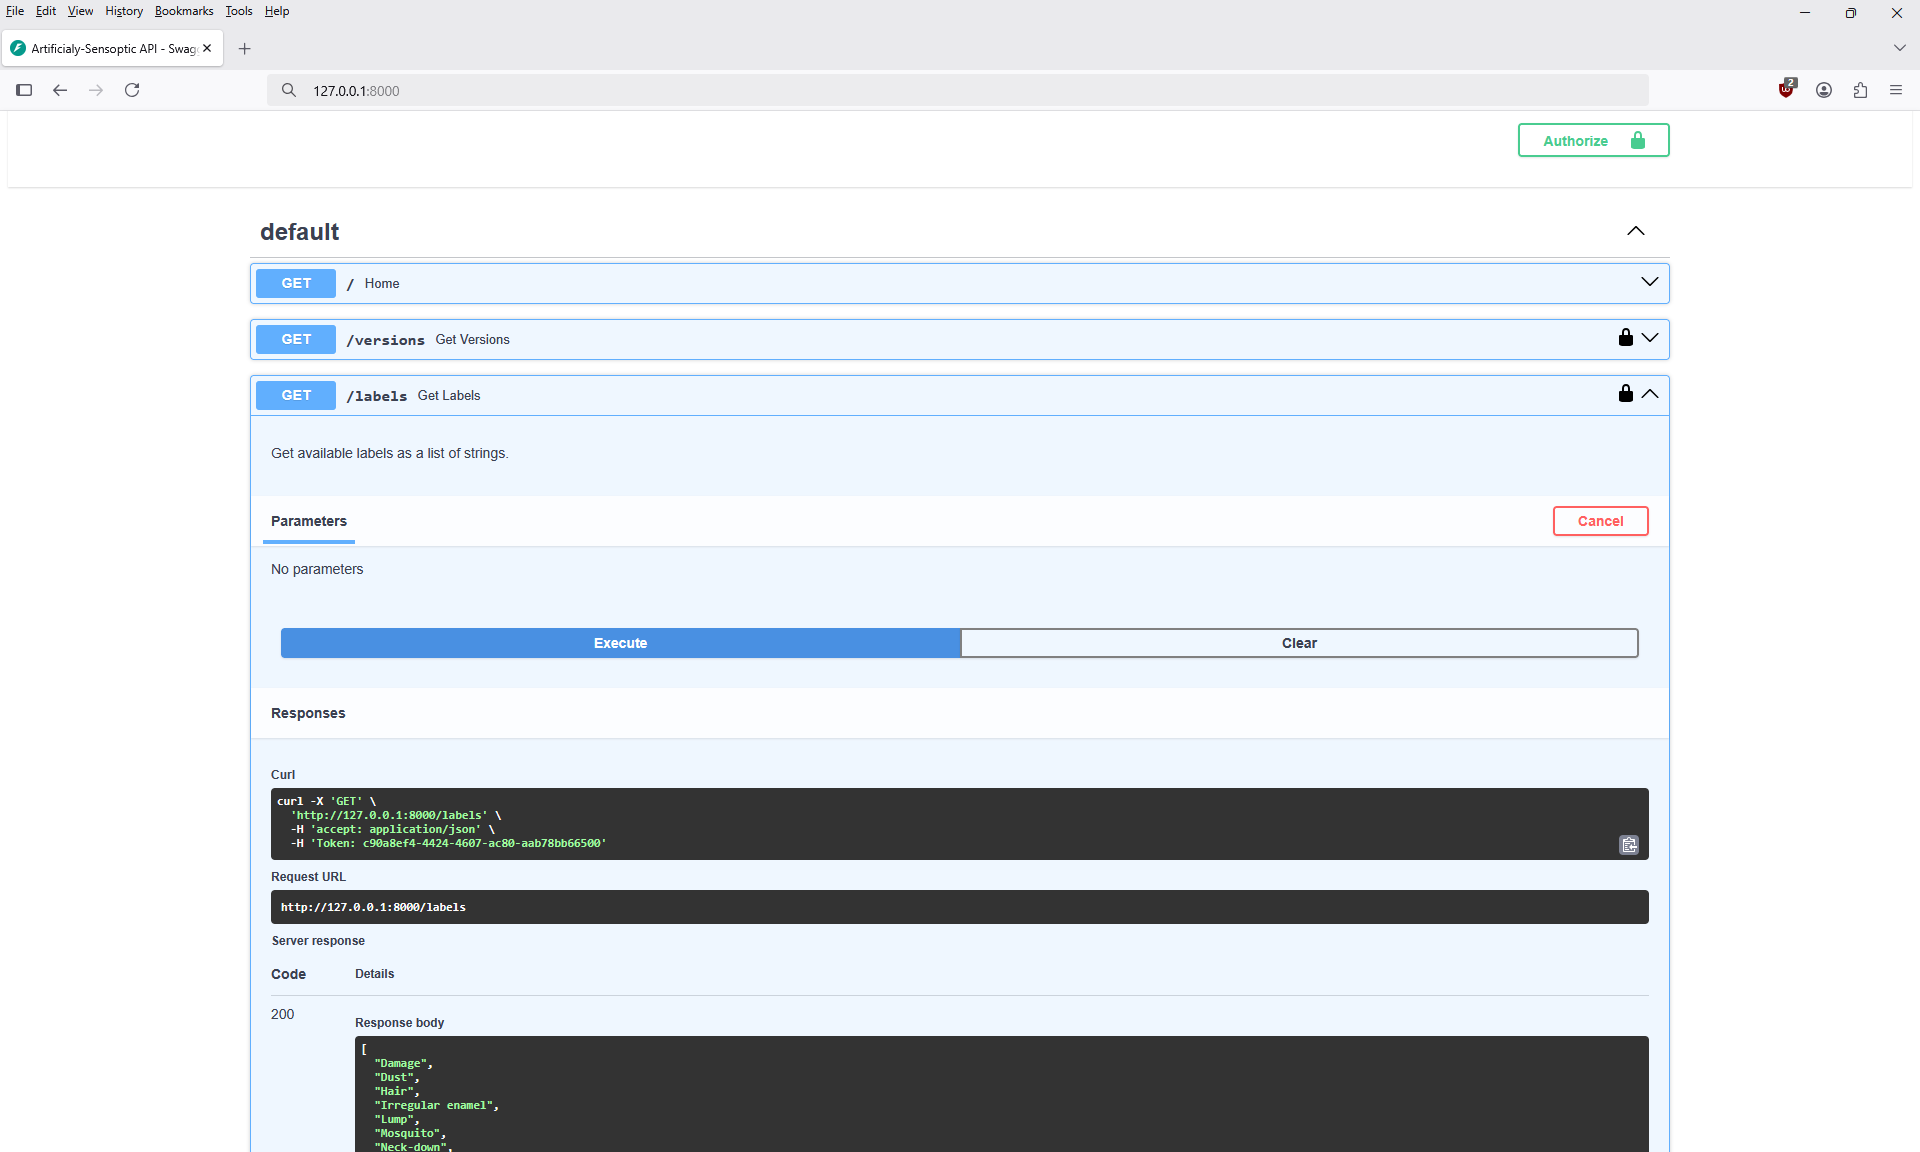Cancel the try-it-out mode
The width and height of the screenshot is (1920, 1152).
tap(1600, 521)
